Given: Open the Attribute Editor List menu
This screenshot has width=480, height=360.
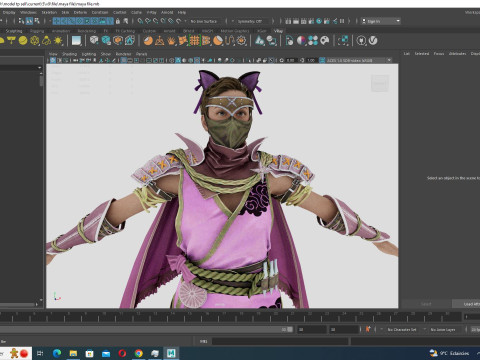Looking at the screenshot, I should (407, 54).
